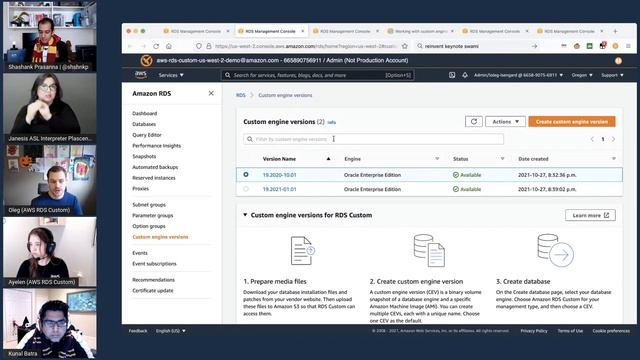Open Automated backups in sidebar
Screen dimensions: 640x360
tap(155, 167)
